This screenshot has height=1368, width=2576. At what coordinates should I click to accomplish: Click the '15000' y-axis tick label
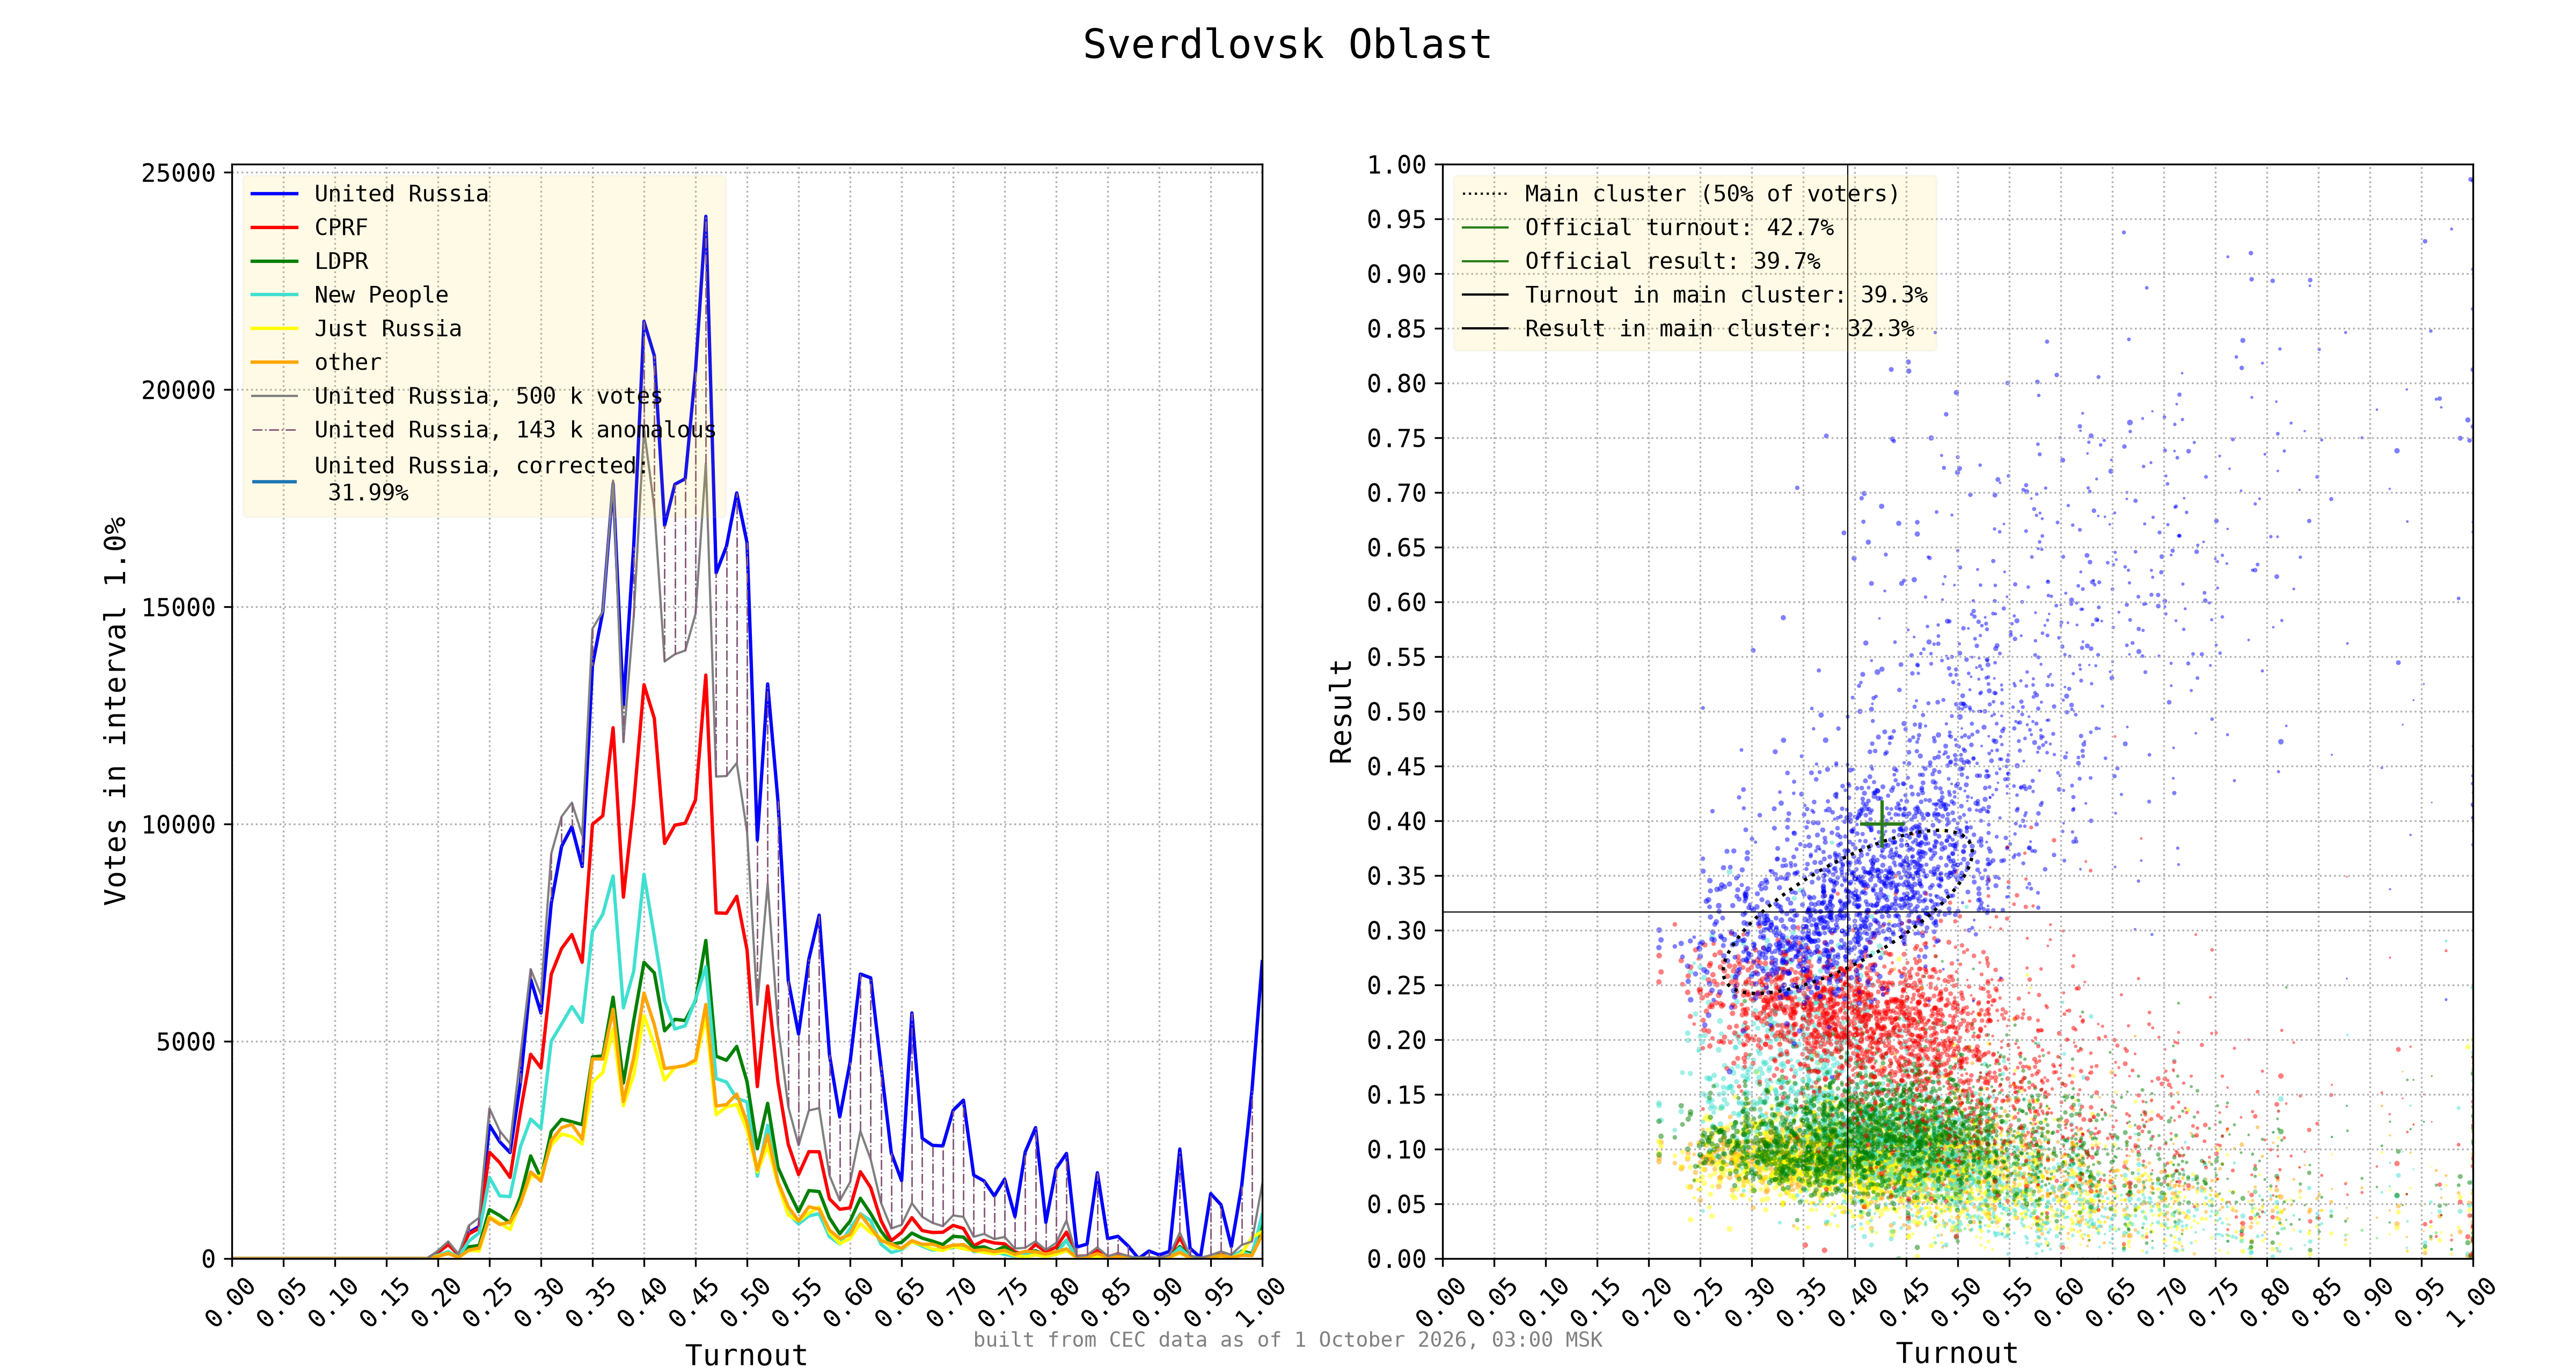coord(179,607)
